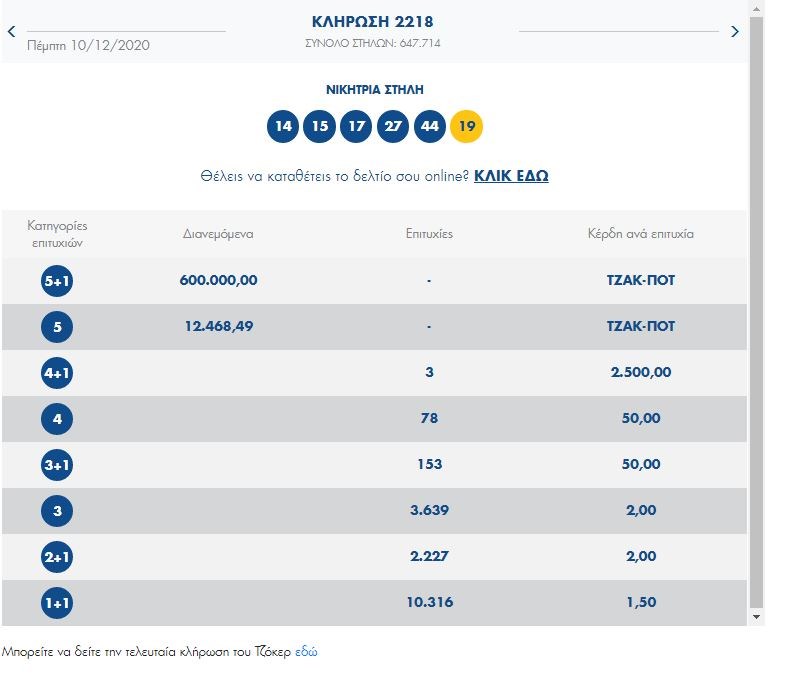
Task: Click the Κέρδη ανά επιτυχία column header
Action: (641, 234)
